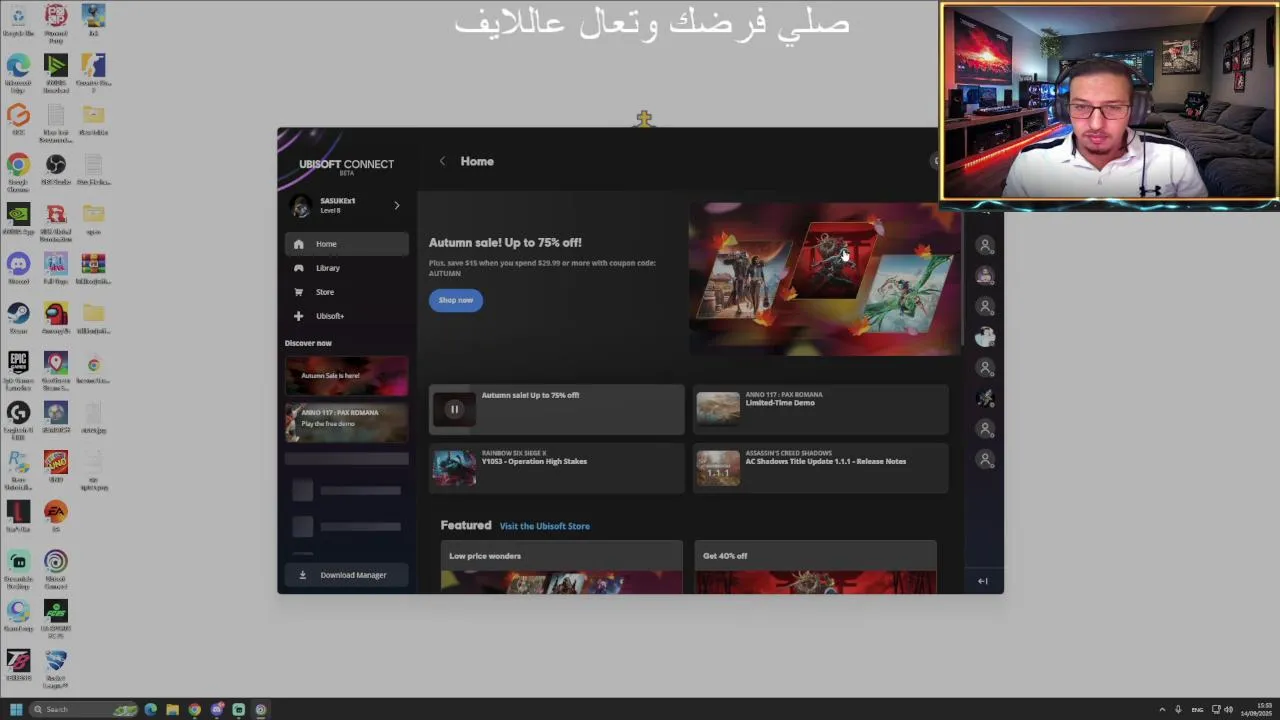Open WinRAR archive on desktop
Viewport: 1280px width, 720px height.
click(94, 269)
